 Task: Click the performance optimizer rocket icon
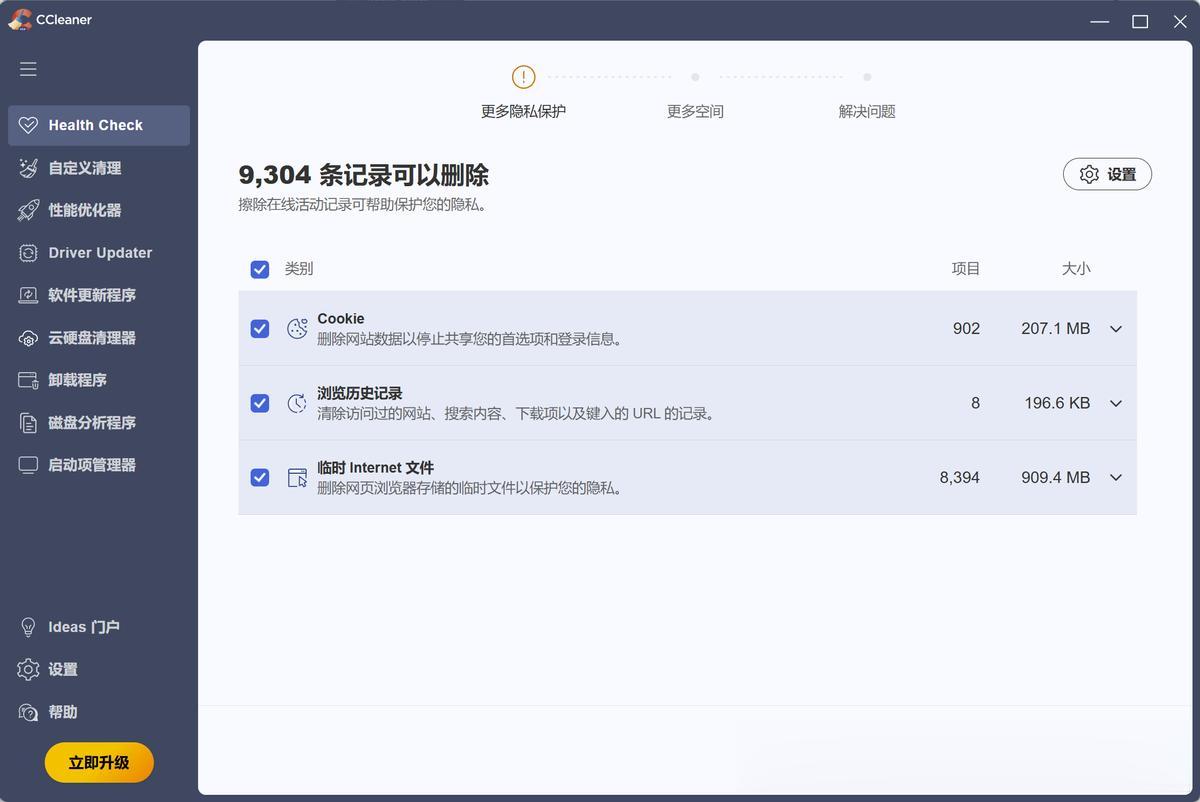(29, 210)
